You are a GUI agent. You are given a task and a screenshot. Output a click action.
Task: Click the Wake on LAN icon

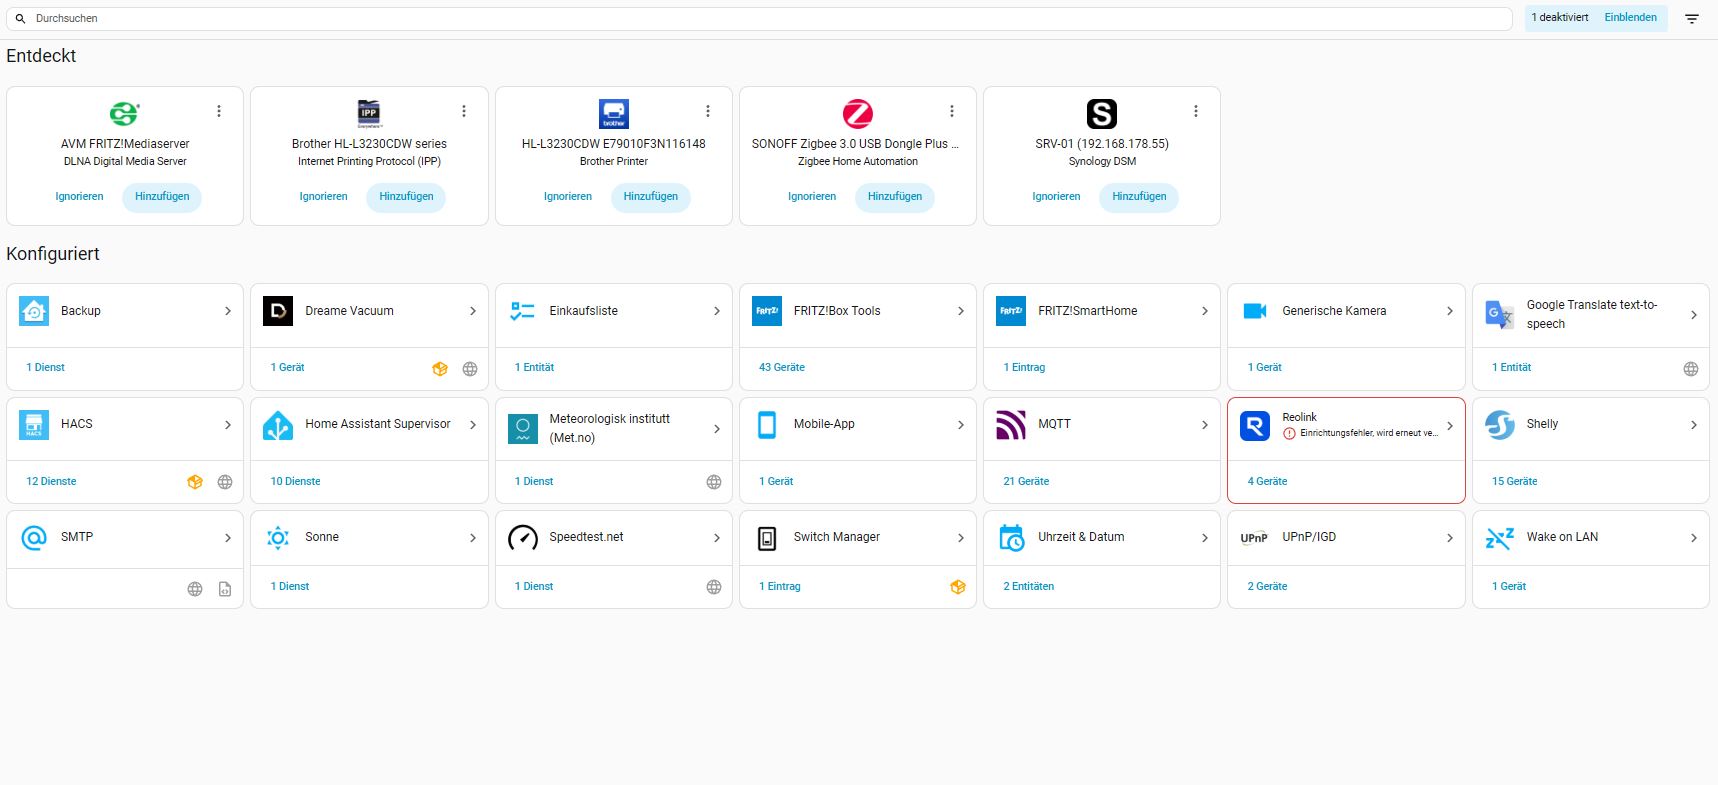point(1499,538)
